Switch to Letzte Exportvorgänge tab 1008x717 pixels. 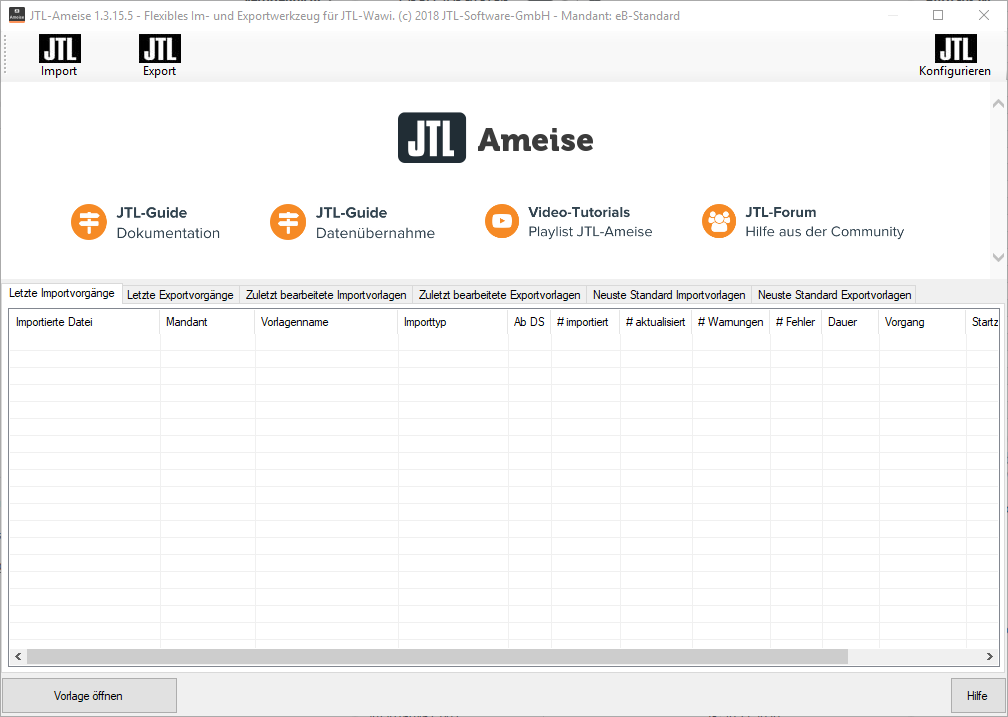pyautogui.click(x=180, y=295)
